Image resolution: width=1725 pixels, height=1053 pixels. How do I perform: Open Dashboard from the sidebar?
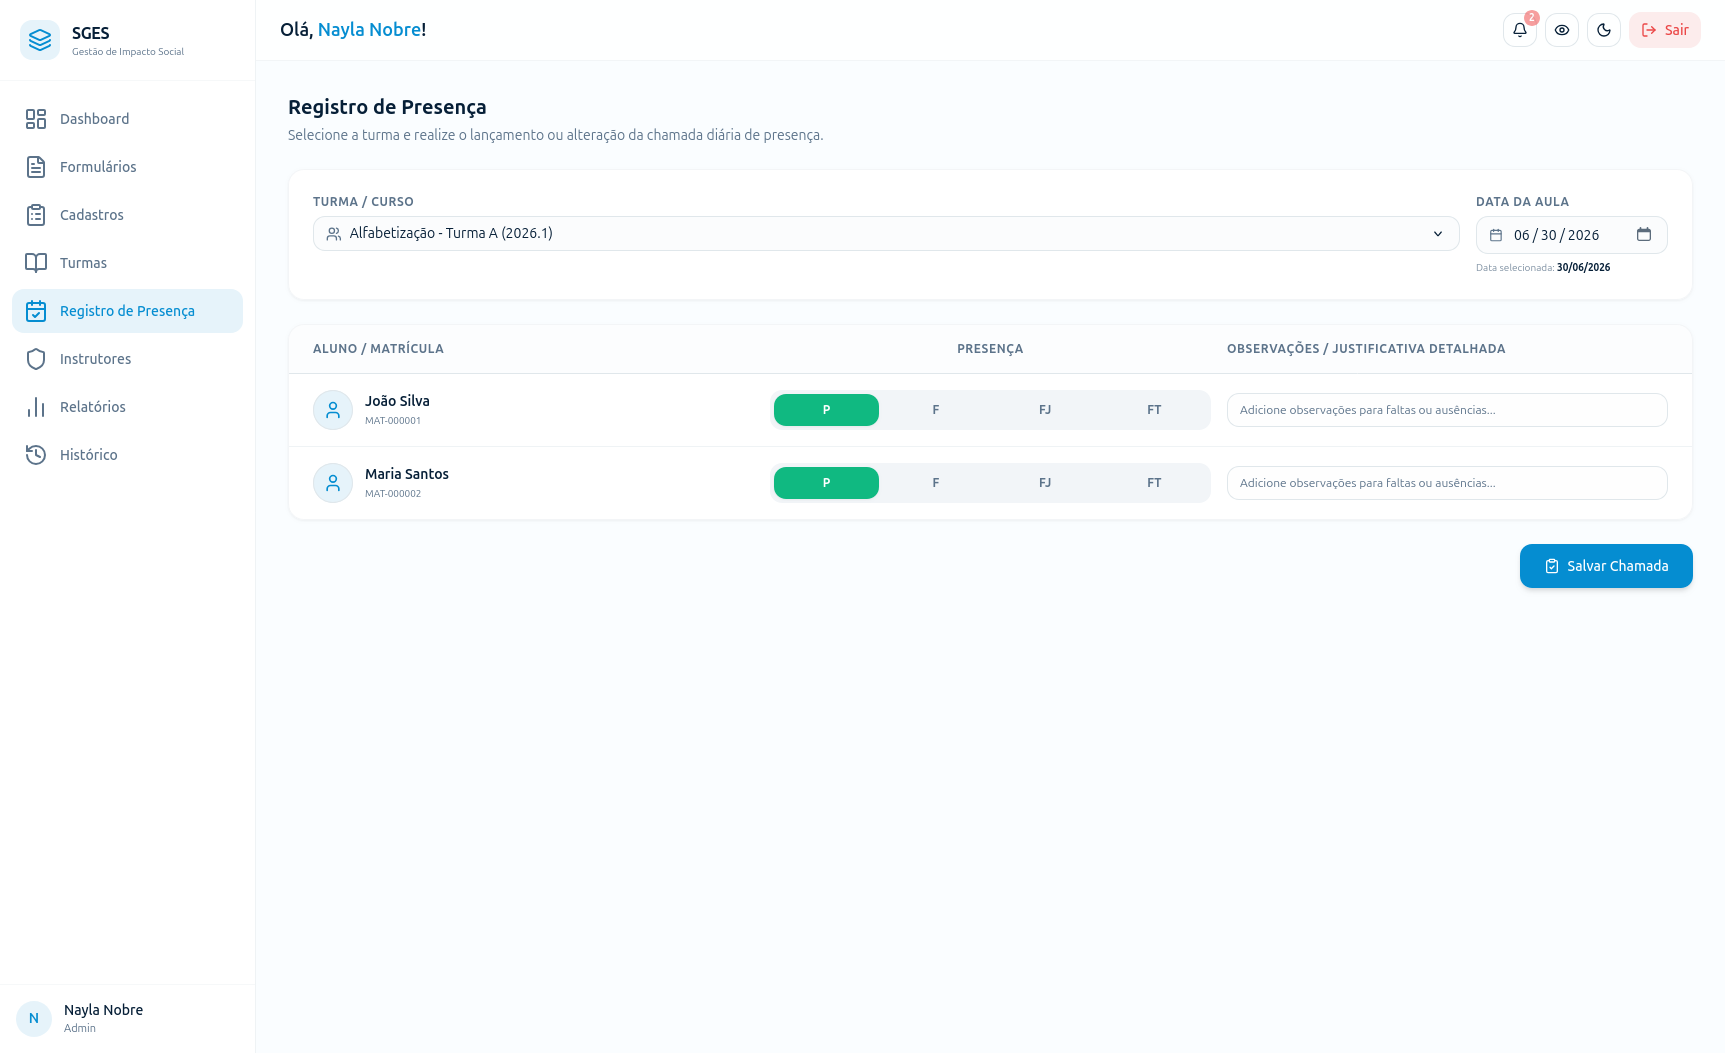pyautogui.click(x=127, y=119)
